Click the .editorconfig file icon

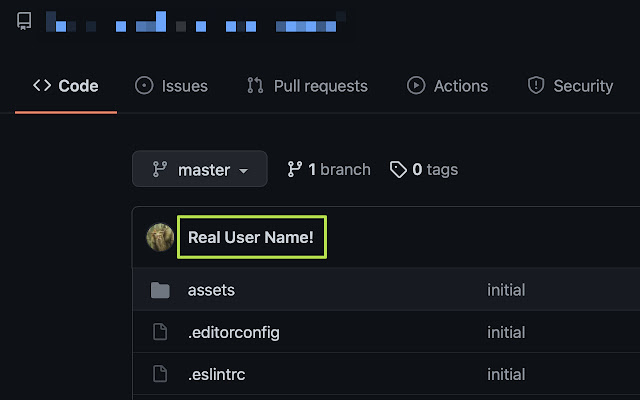tap(160, 332)
